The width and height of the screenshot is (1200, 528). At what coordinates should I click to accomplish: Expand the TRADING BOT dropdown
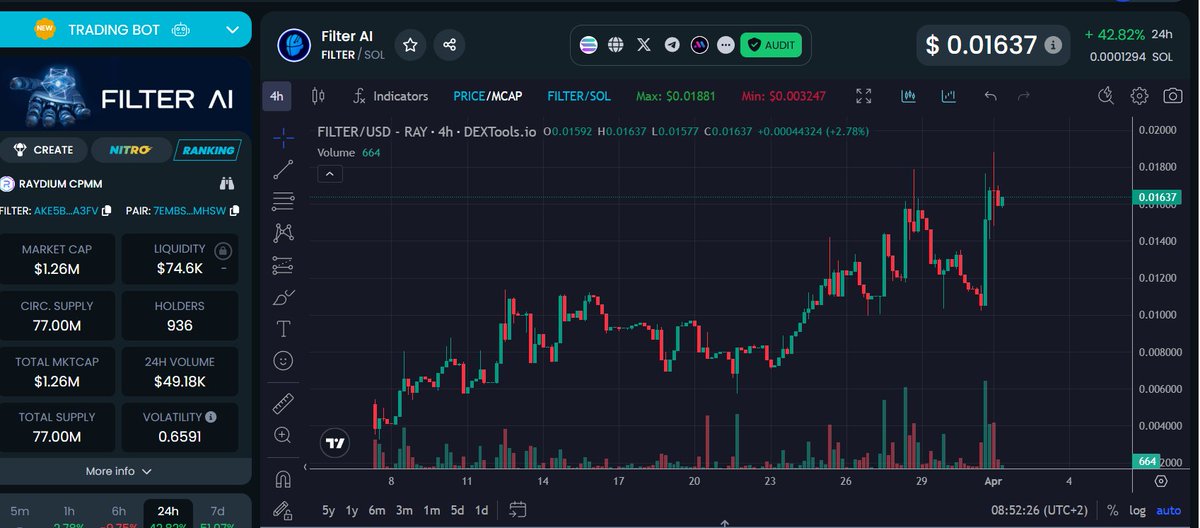[233, 30]
